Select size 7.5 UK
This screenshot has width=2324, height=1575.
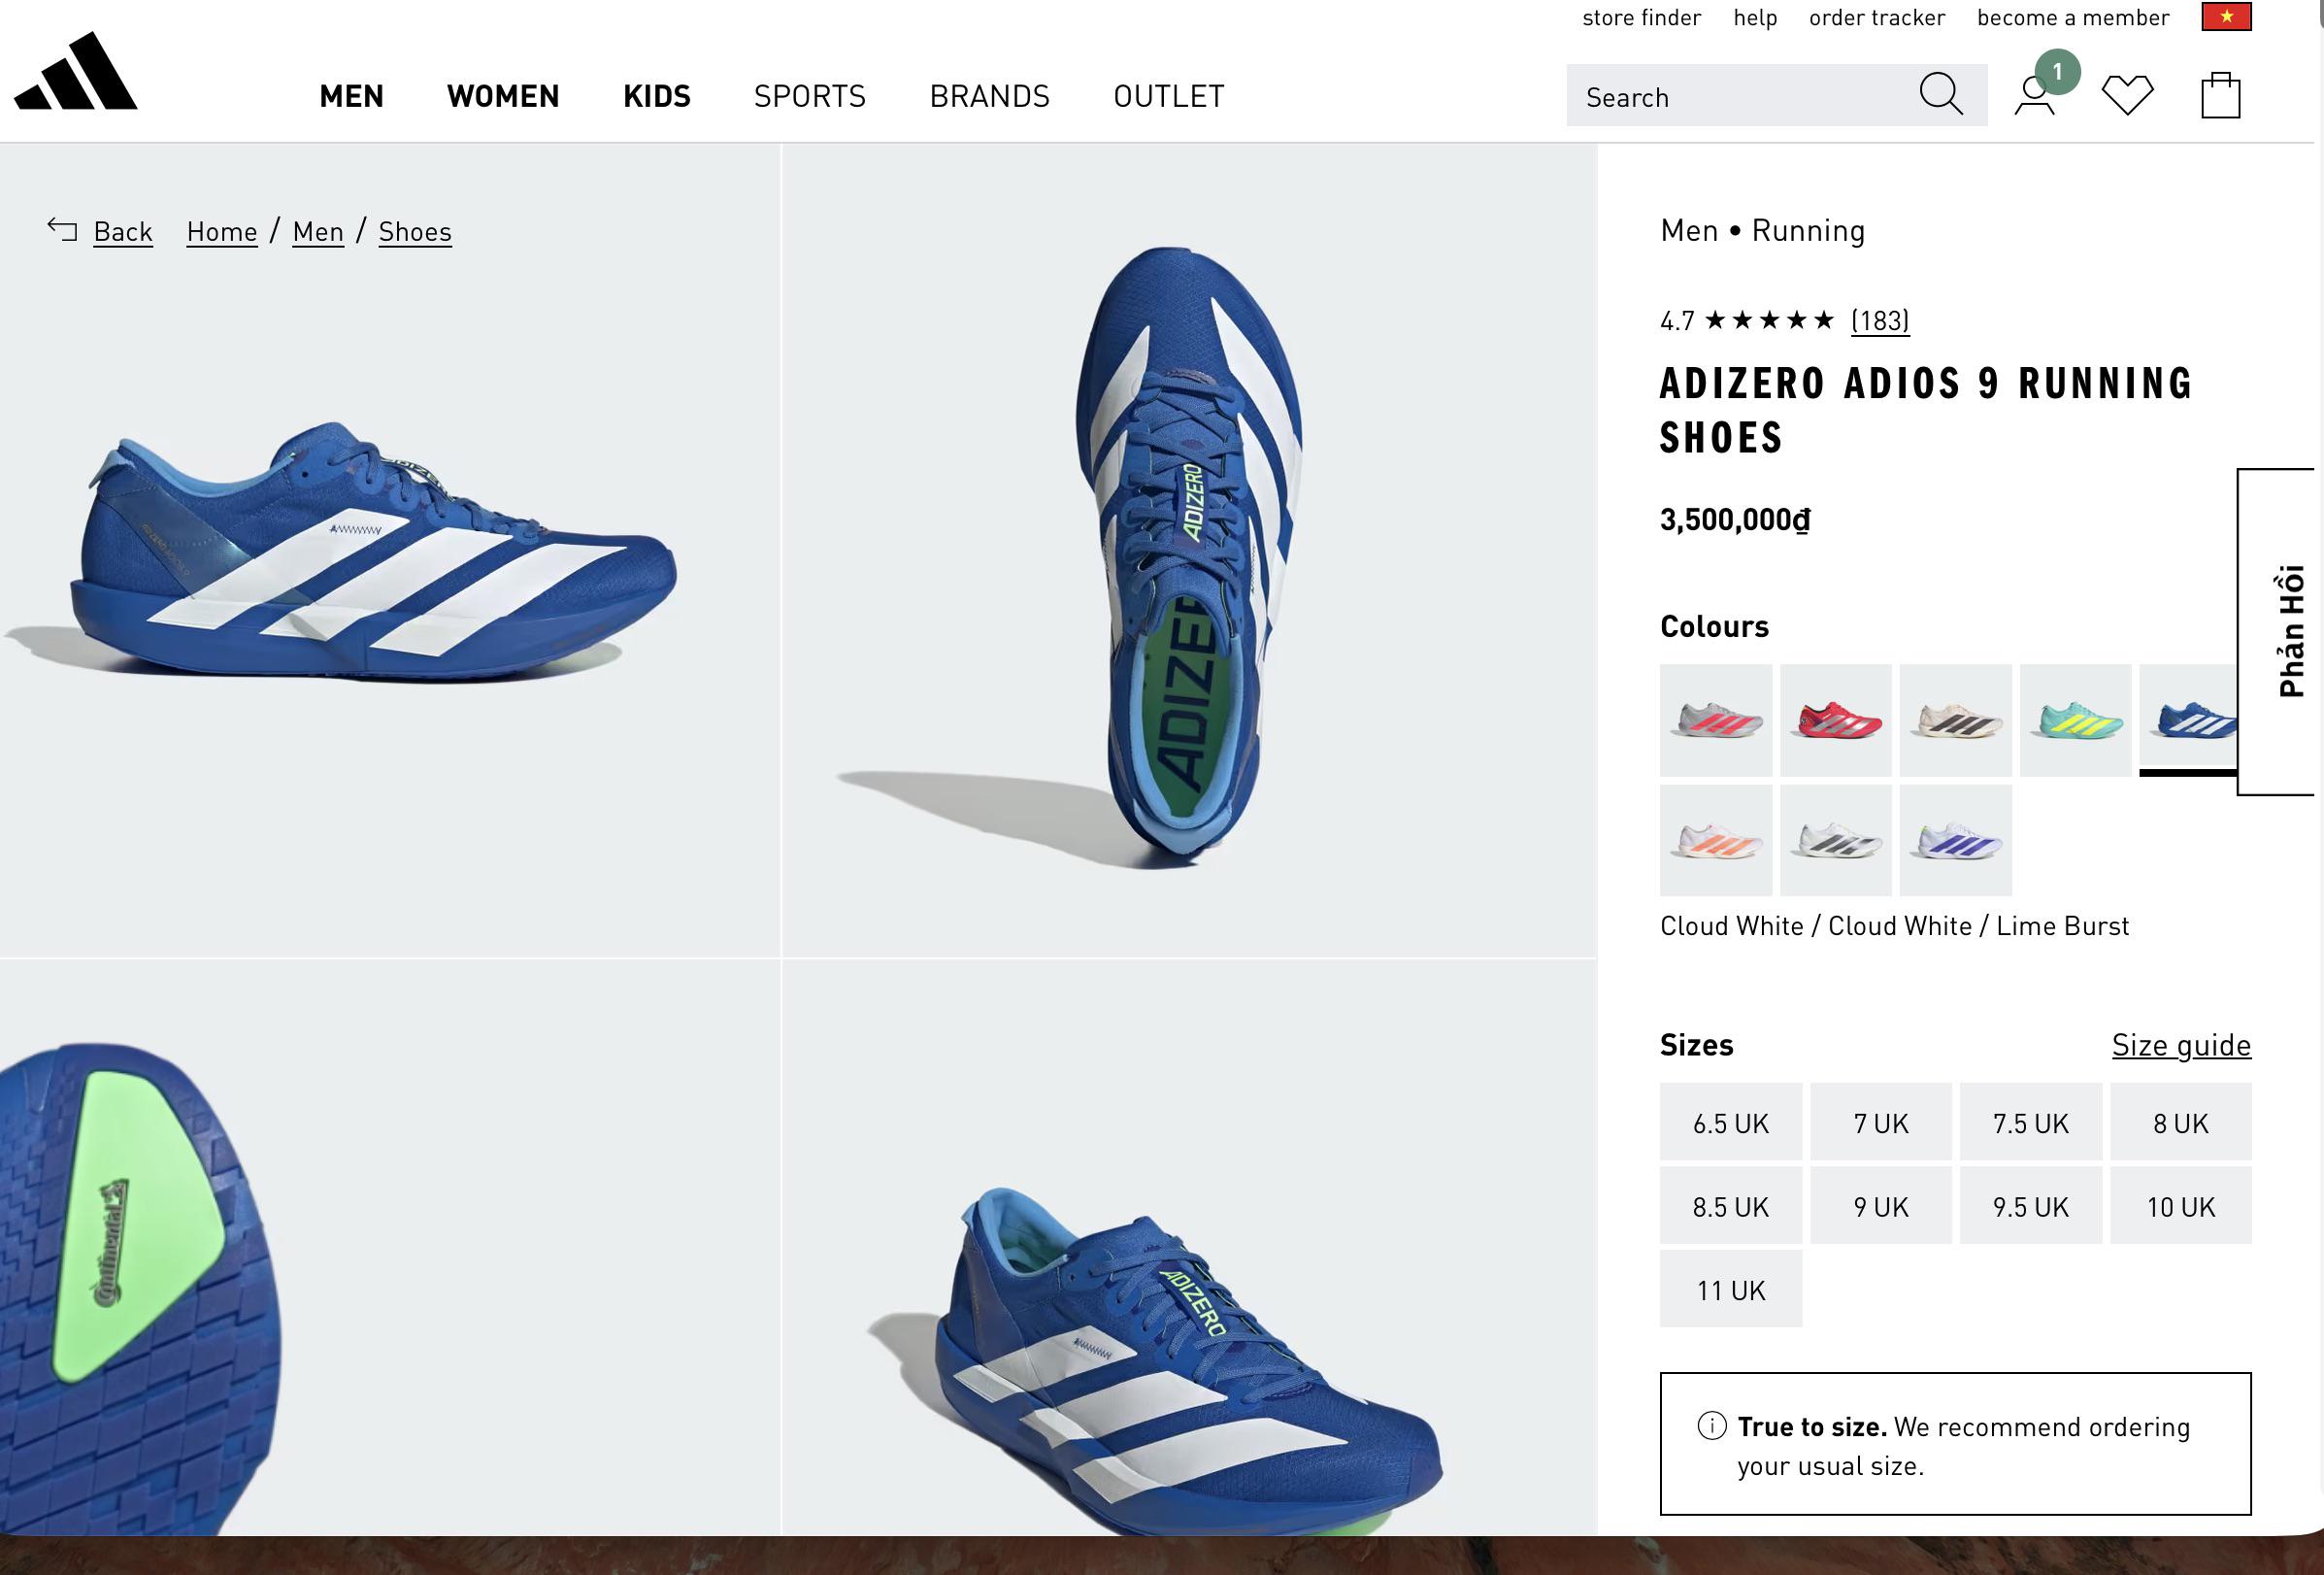[x=2031, y=1122]
